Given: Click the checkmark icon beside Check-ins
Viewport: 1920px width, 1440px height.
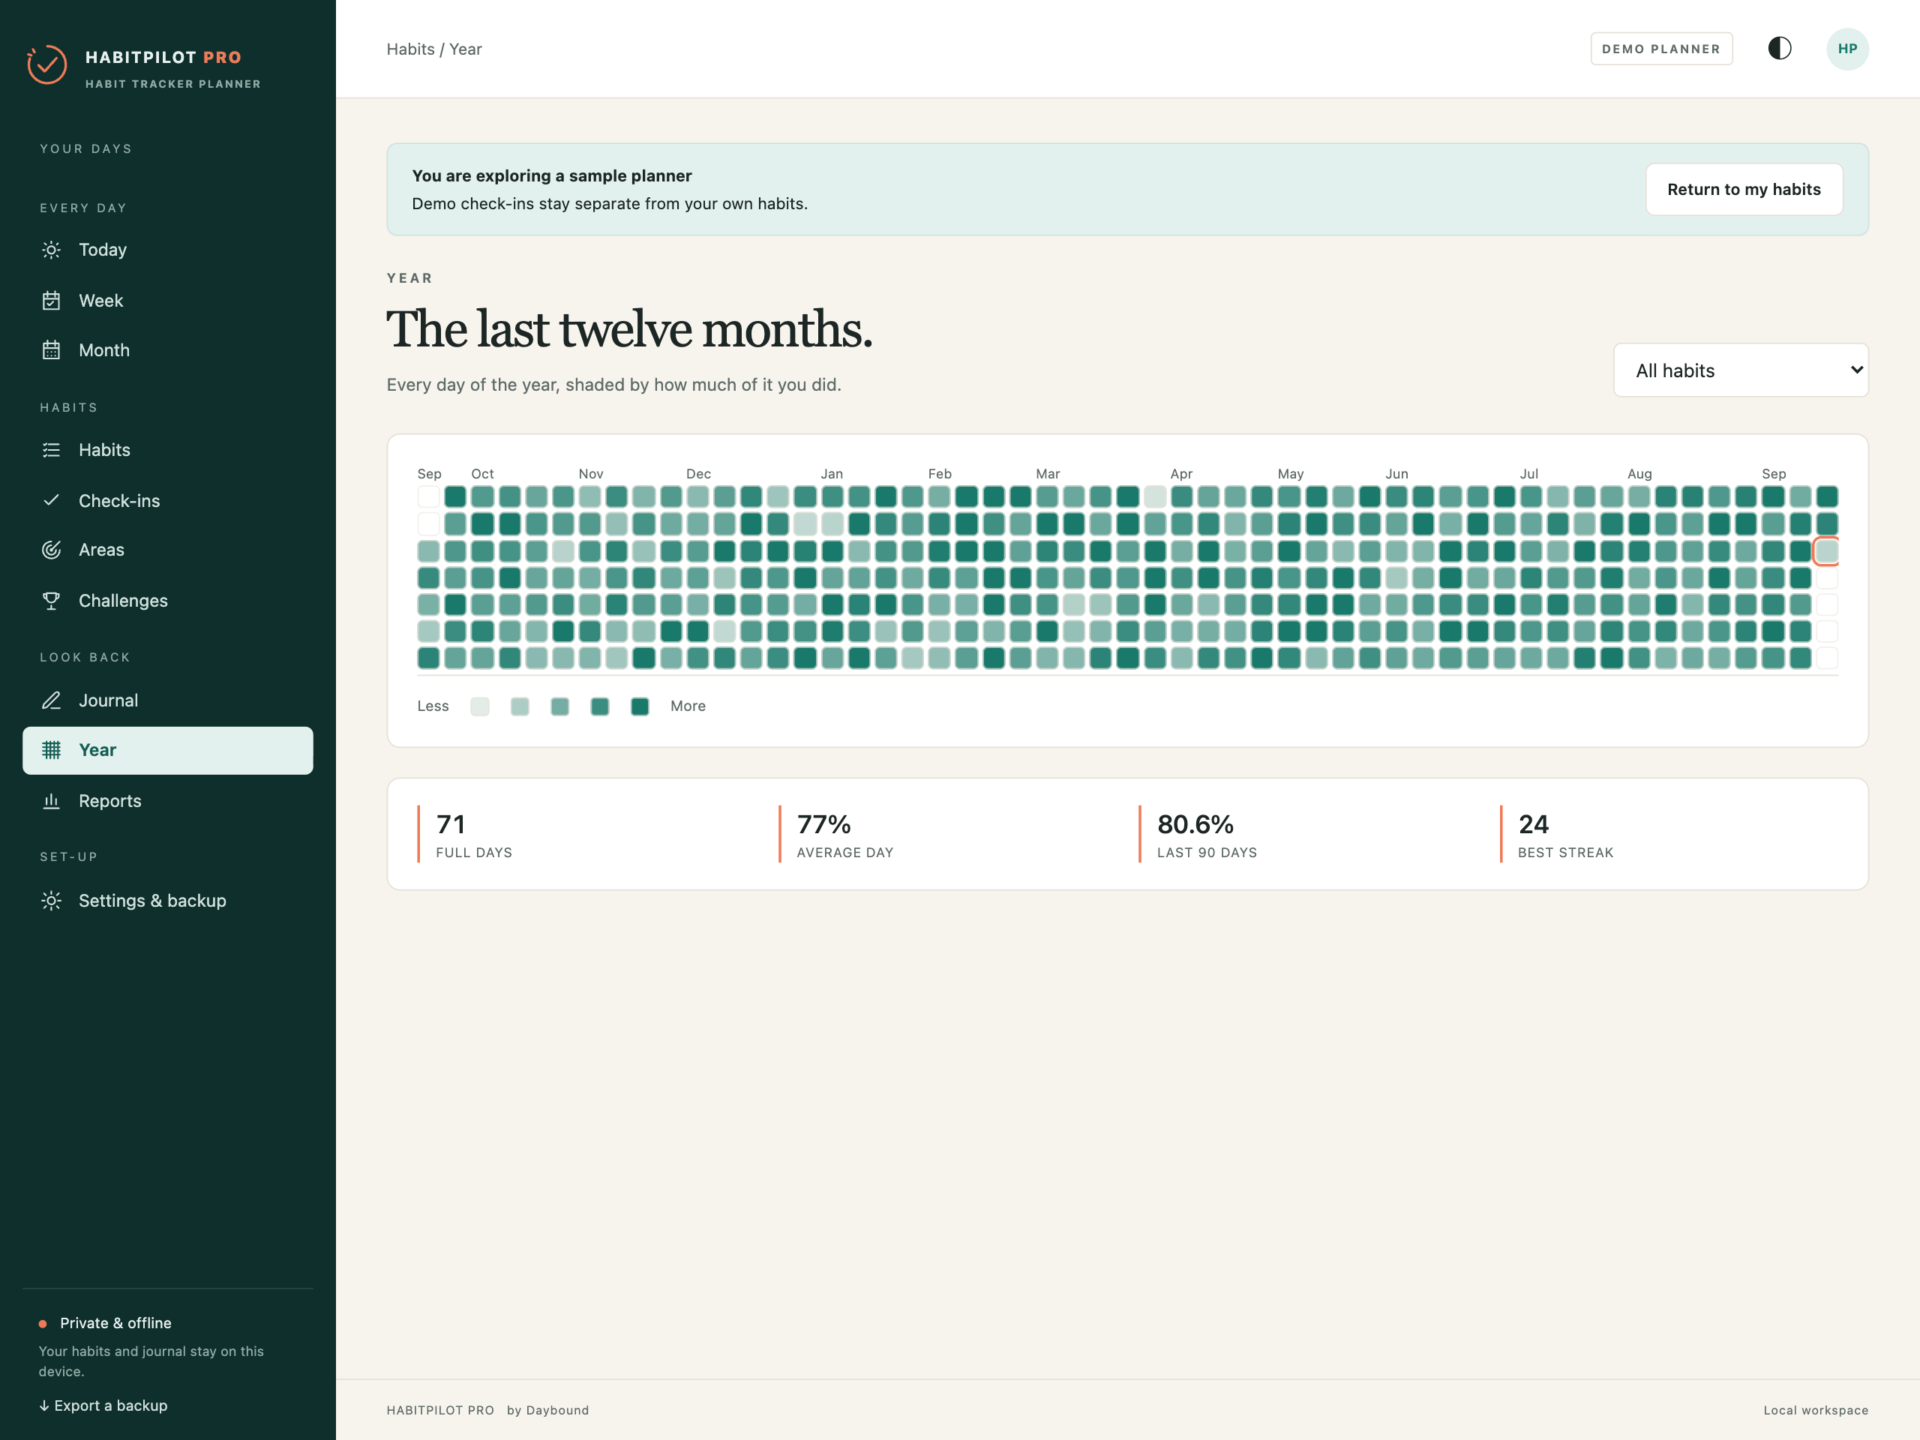Looking at the screenshot, I should tap(51, 500).
